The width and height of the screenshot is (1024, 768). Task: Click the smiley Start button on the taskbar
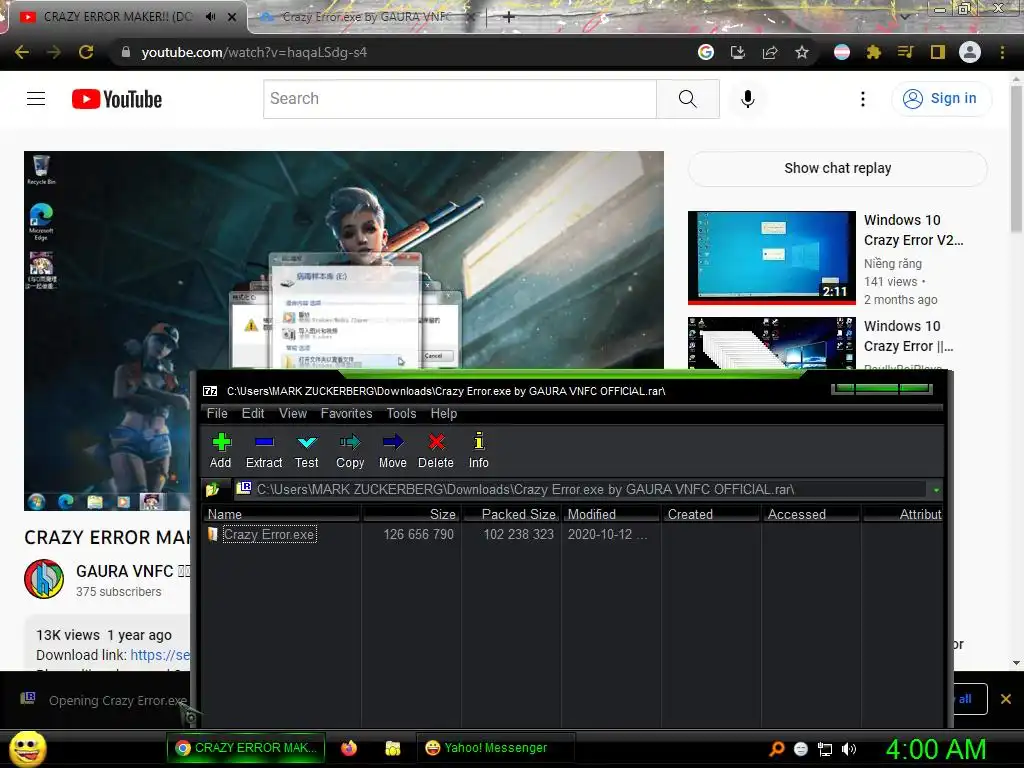click(27, 748)
